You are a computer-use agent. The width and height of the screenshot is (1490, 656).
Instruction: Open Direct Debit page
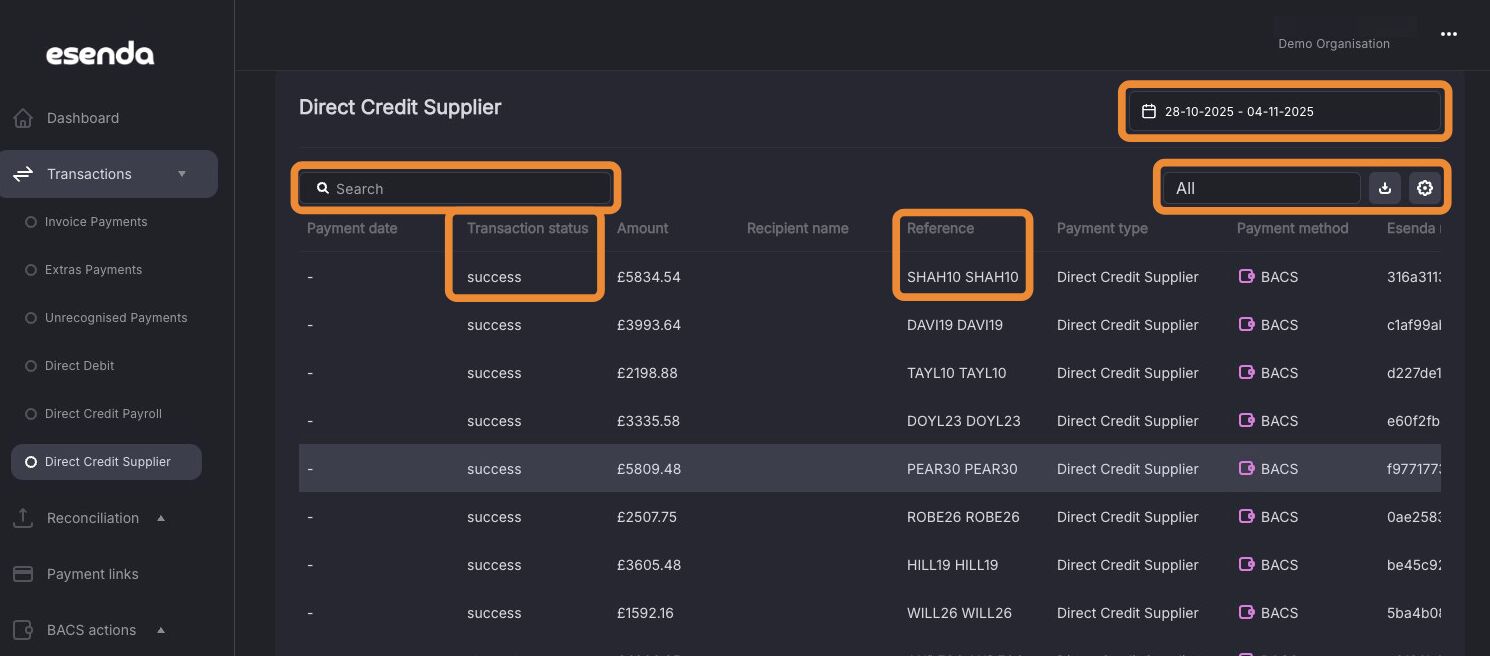pos(80,366)
